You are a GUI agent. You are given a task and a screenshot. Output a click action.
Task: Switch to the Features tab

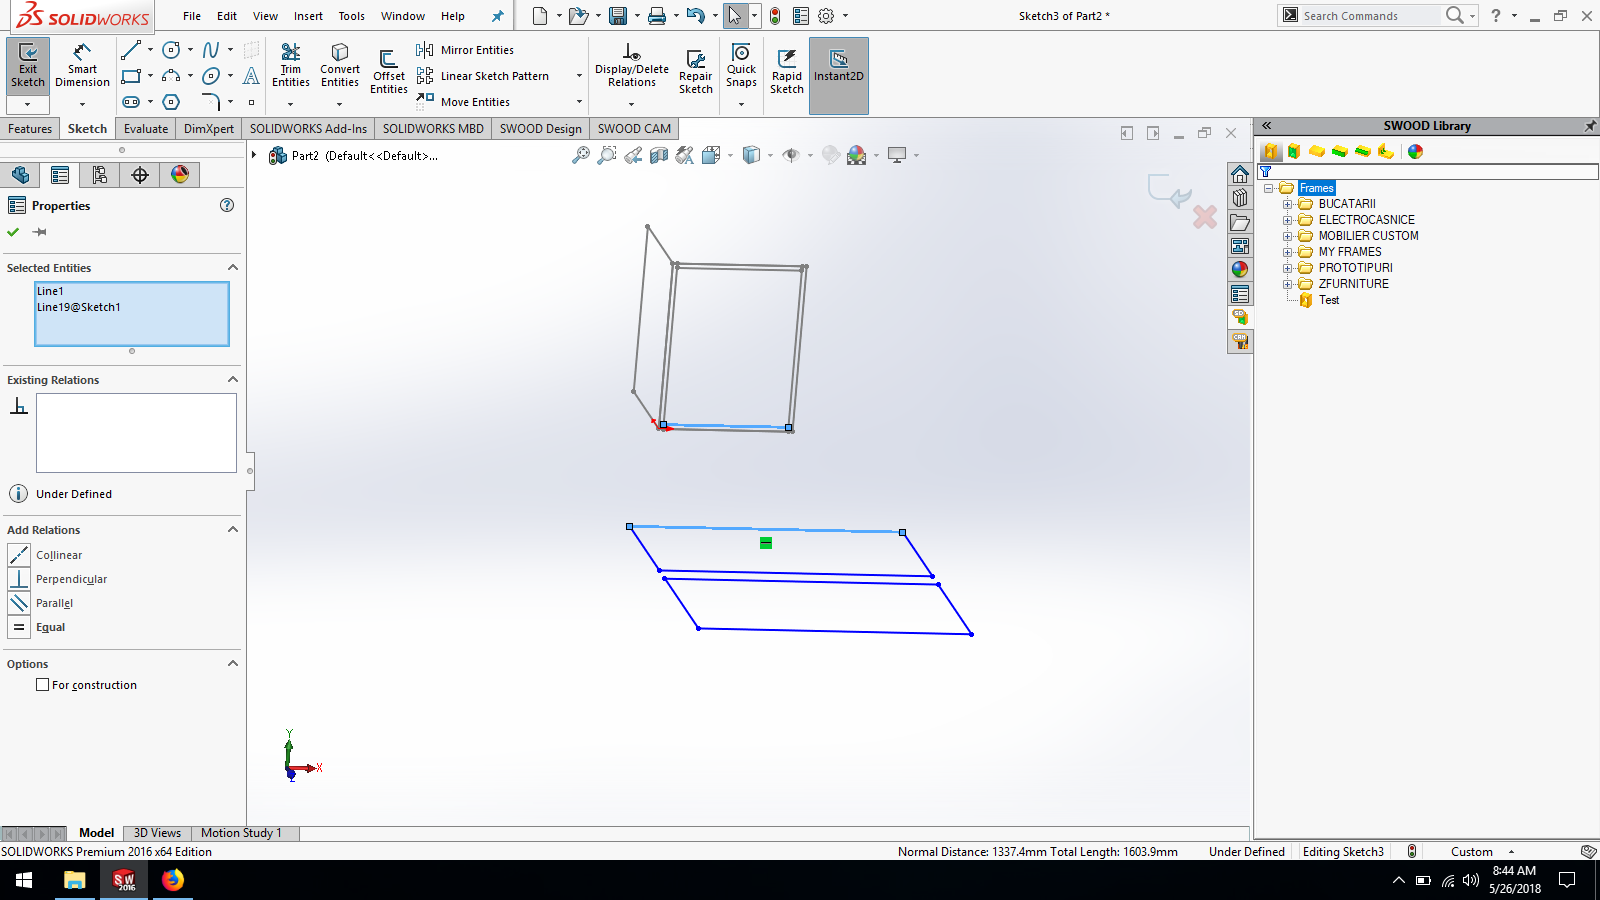[x=30, y=129]
